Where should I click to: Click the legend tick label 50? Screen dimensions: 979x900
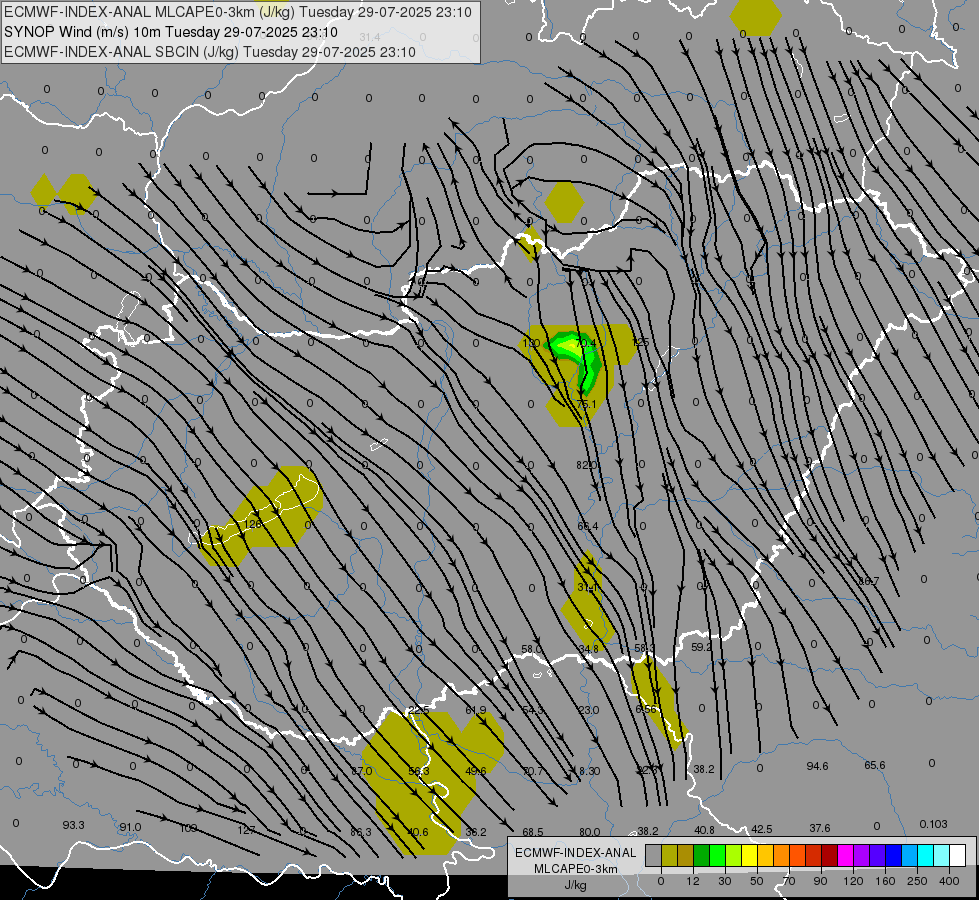pos(757,881)
